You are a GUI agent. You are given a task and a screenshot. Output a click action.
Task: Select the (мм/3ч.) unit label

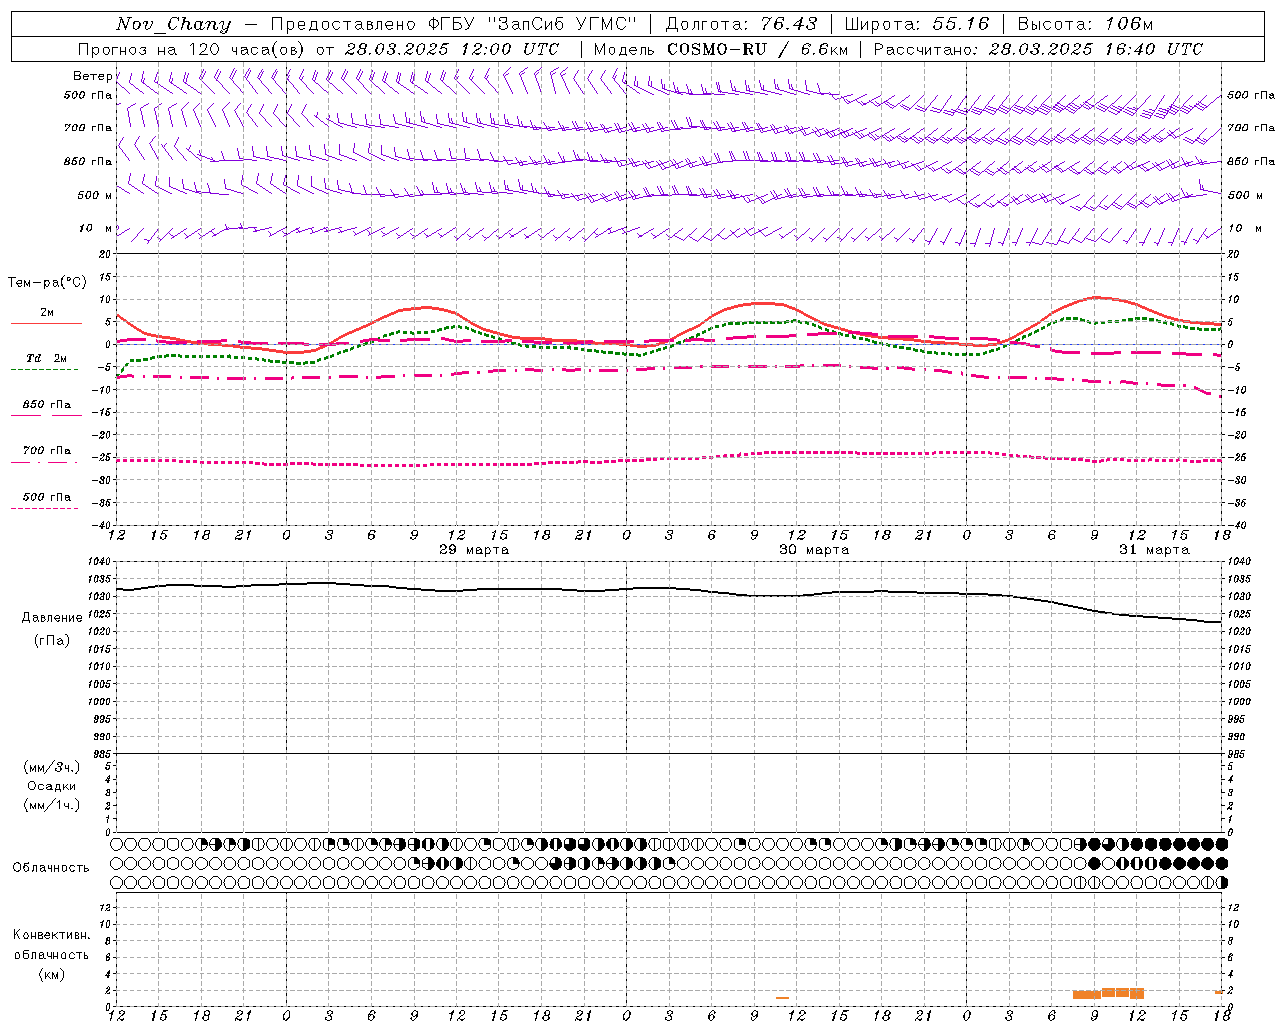[52, 767]
